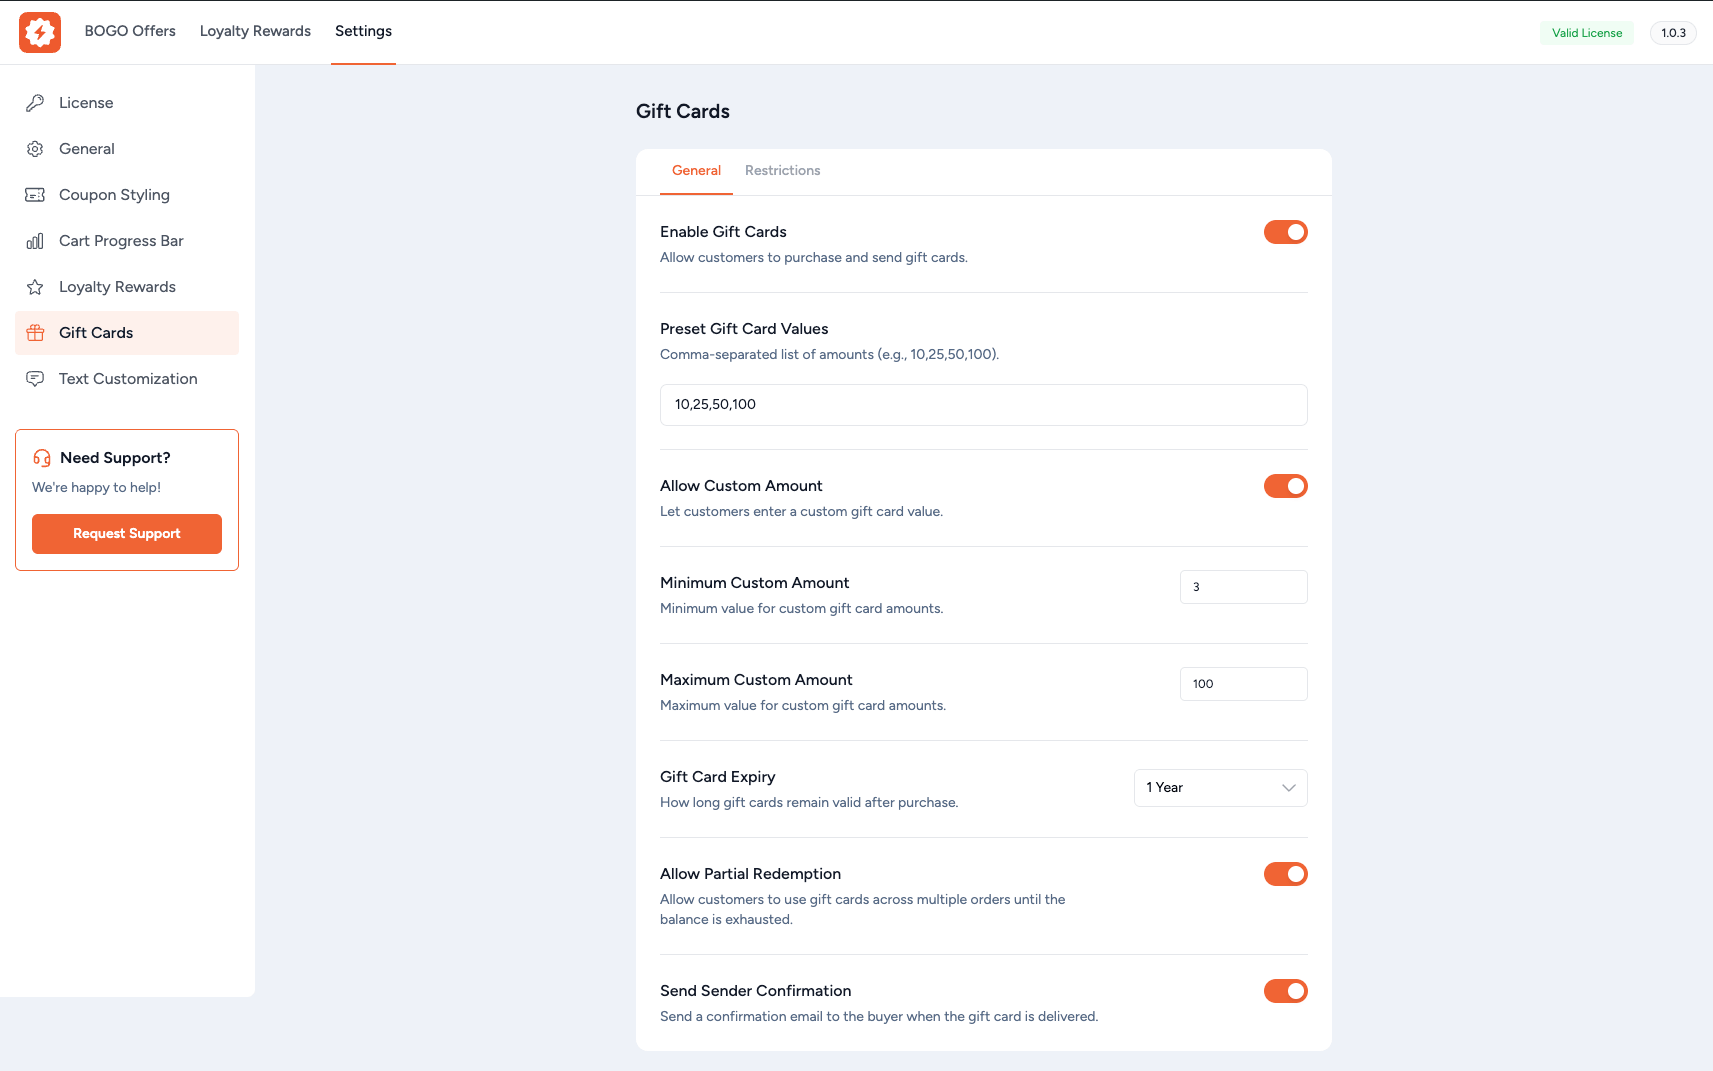Toggle off Send Sender Confirmation
The height and width of the screenshot is (1071, 1713).
point(1286,991)
